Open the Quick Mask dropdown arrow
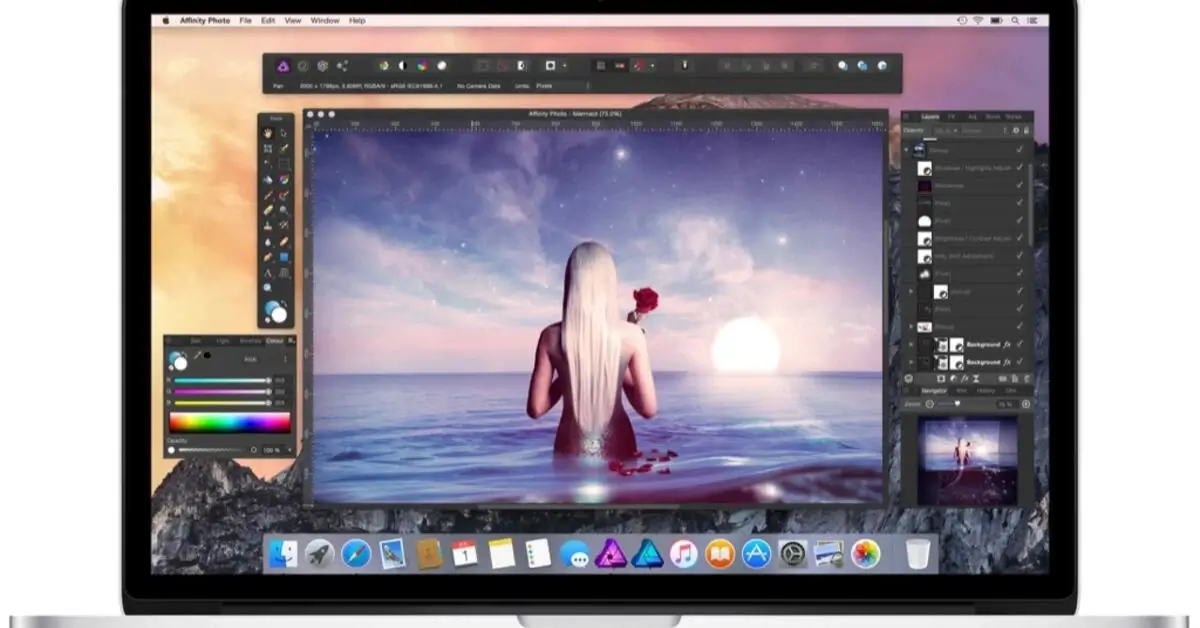Viewport: 1200px width, 628px height. 564,66
